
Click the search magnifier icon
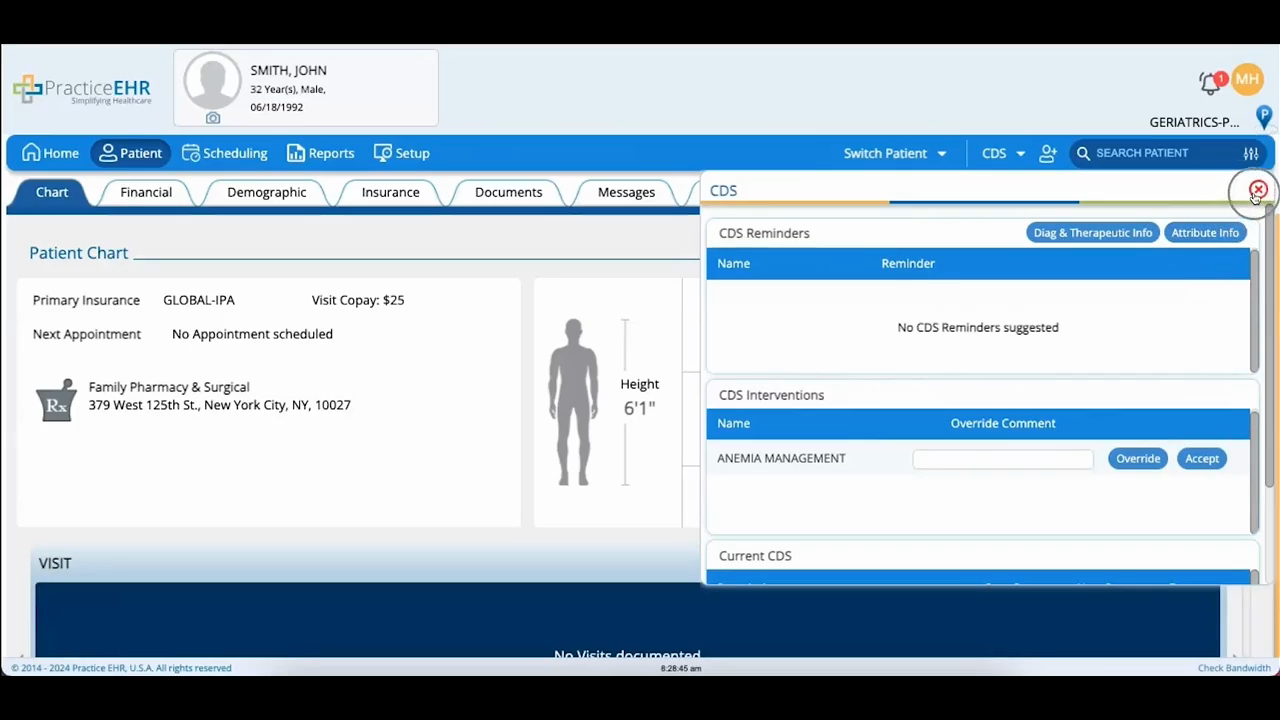1083,153
